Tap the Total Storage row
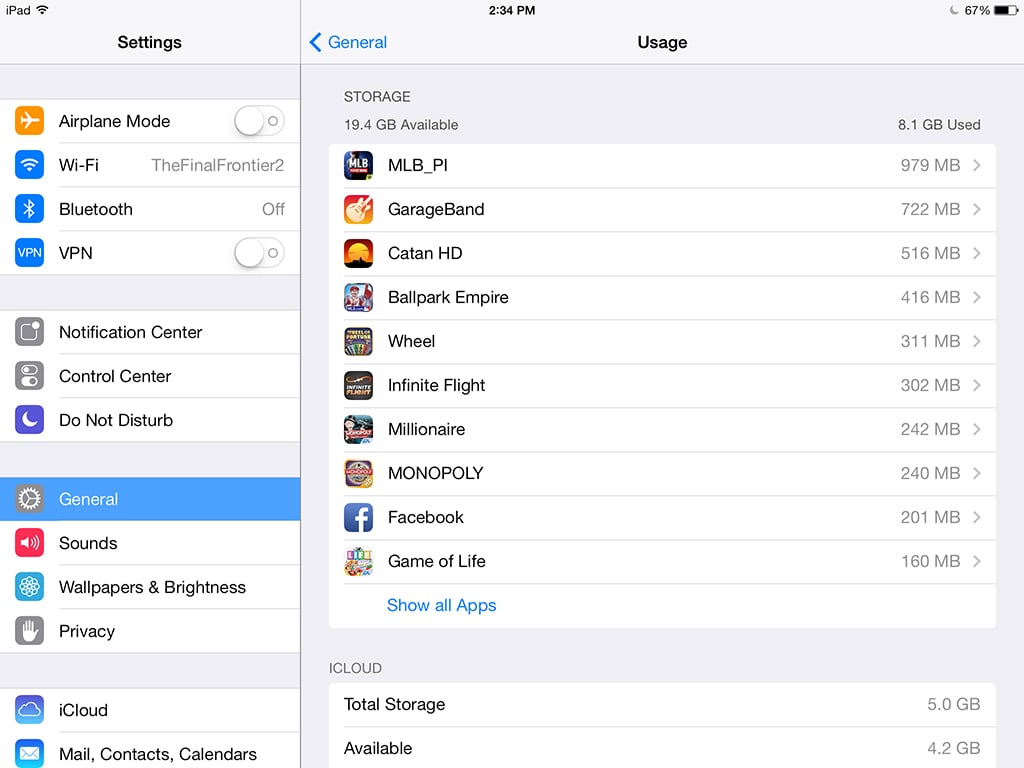Viewport: 1024px width, 768px height. coord(662,704)
